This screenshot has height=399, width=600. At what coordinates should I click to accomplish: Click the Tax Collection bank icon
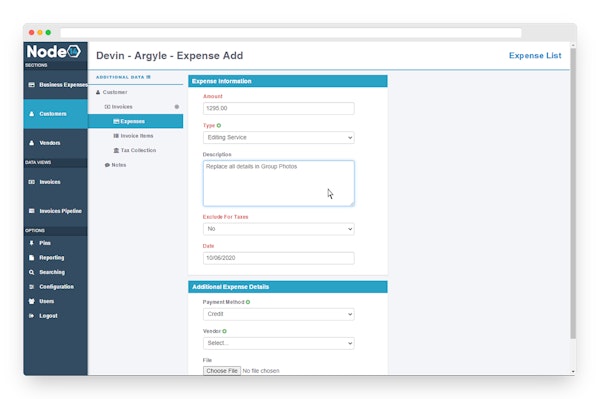coord(116,150)
